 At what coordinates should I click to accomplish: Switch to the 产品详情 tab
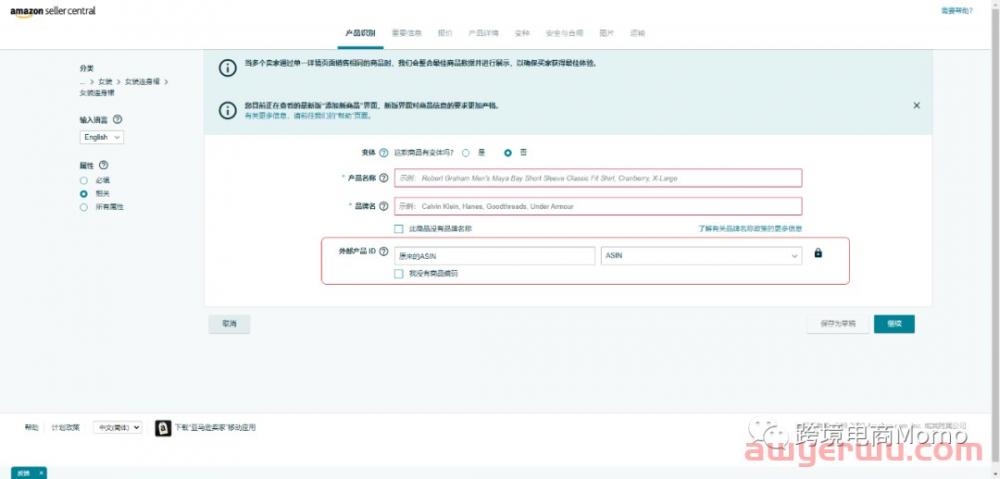click(x=483, y=33)
